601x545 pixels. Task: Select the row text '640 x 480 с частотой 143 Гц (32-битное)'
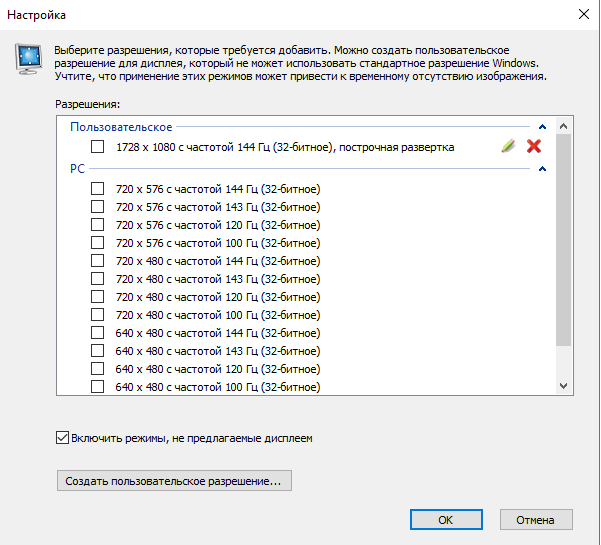click(x=218, y=351)
